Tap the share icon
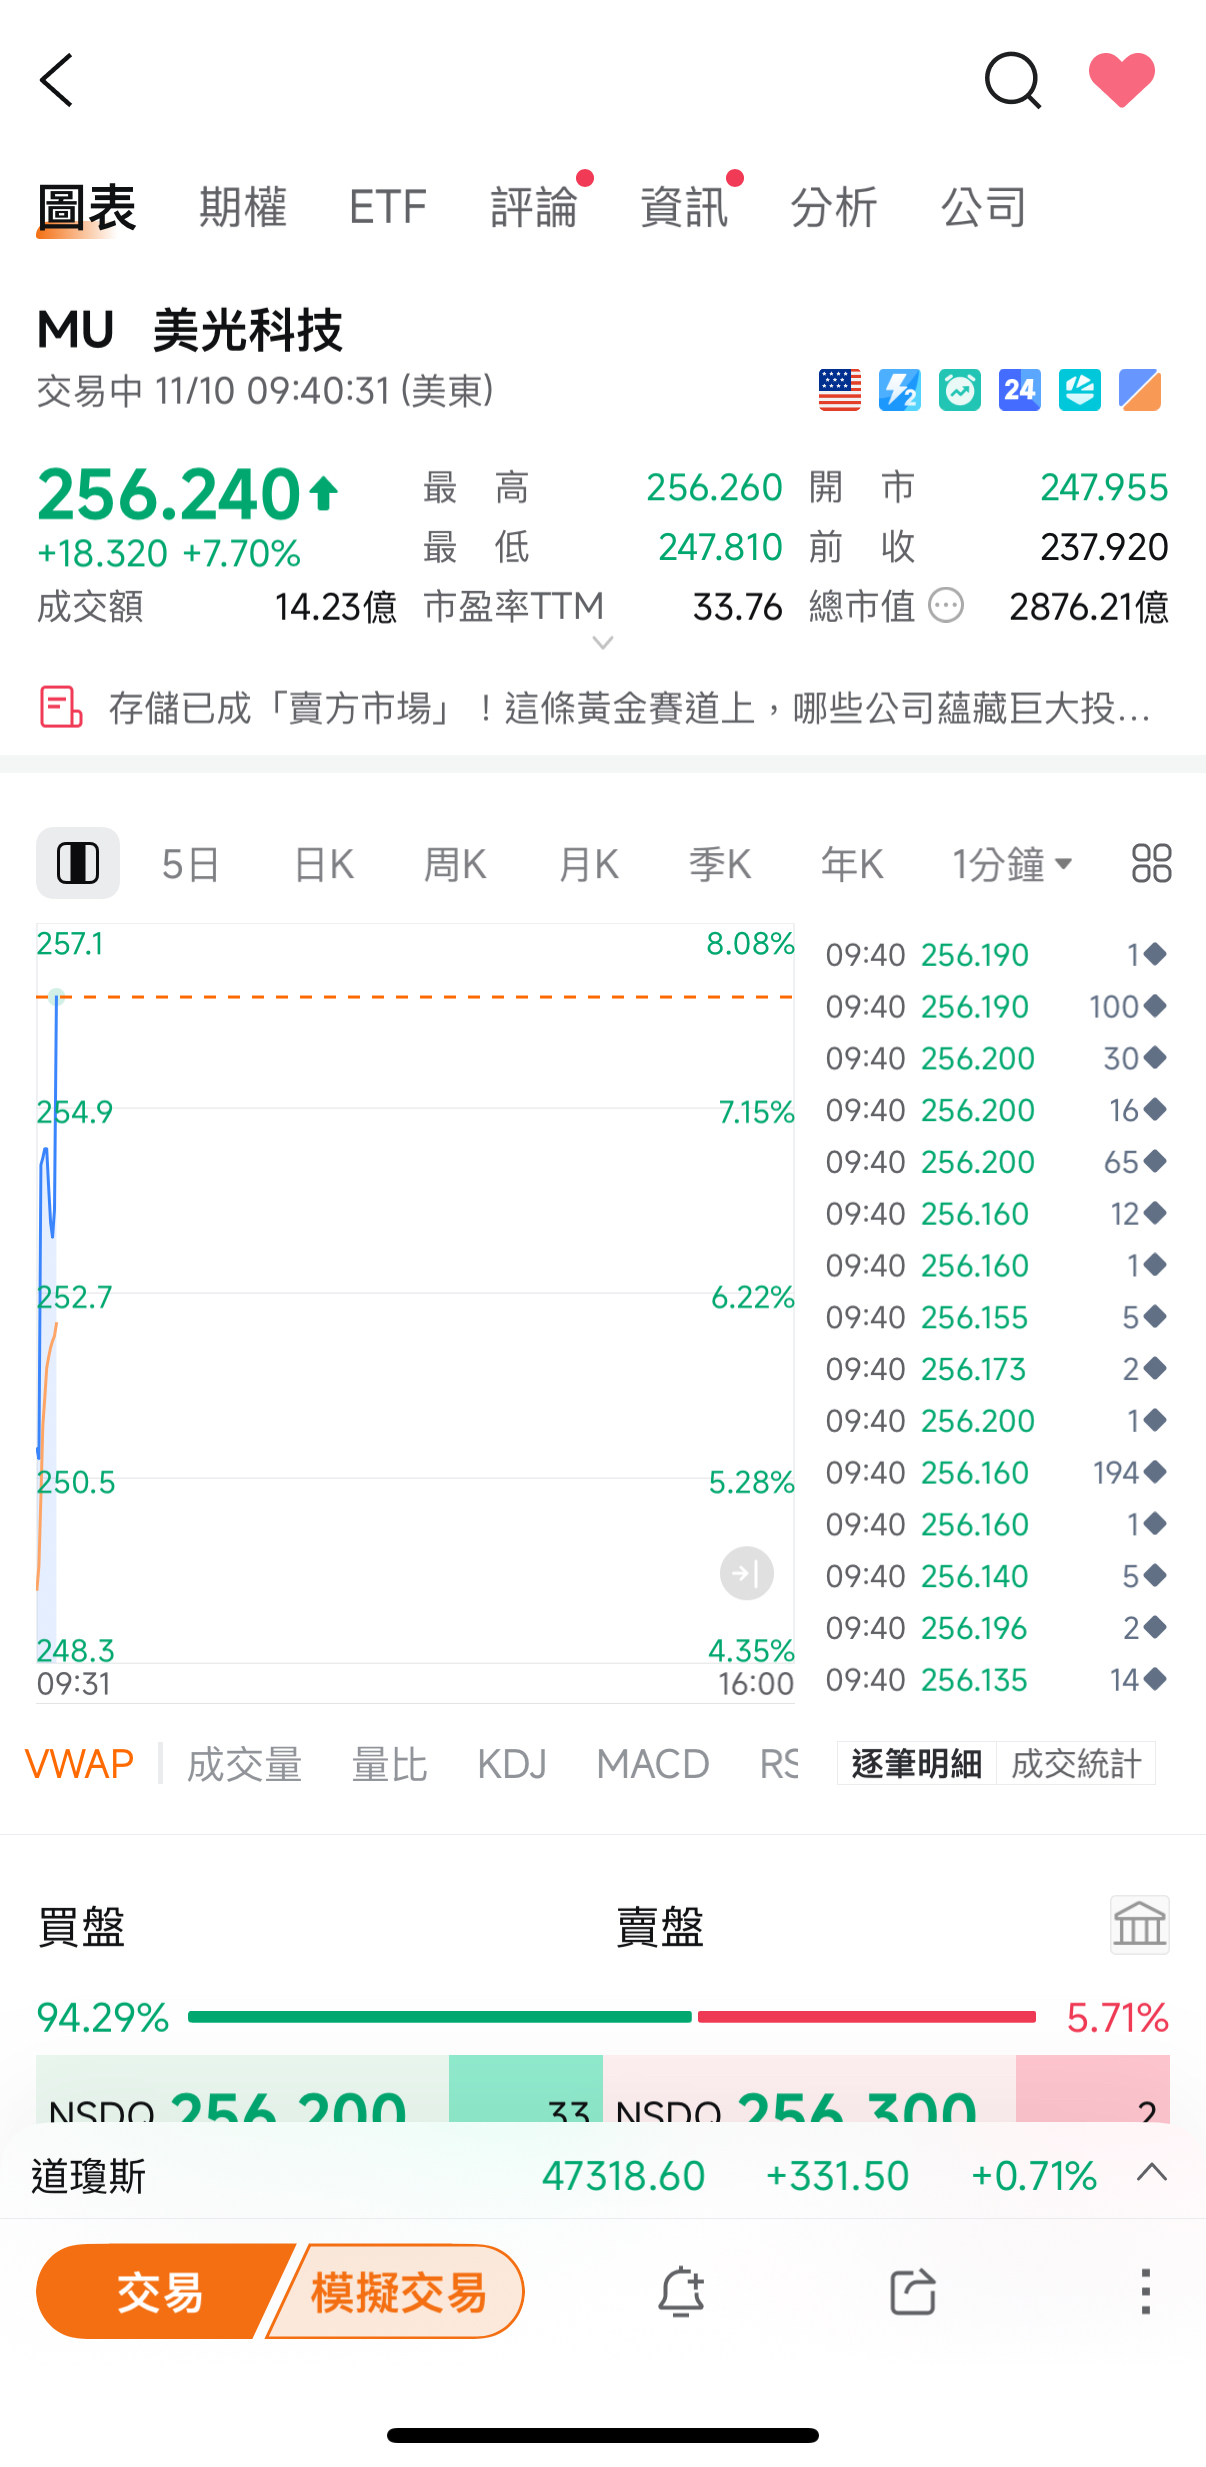Image resolution: width=1206 pixels, height=2467 pixels. pos(913,2291)
